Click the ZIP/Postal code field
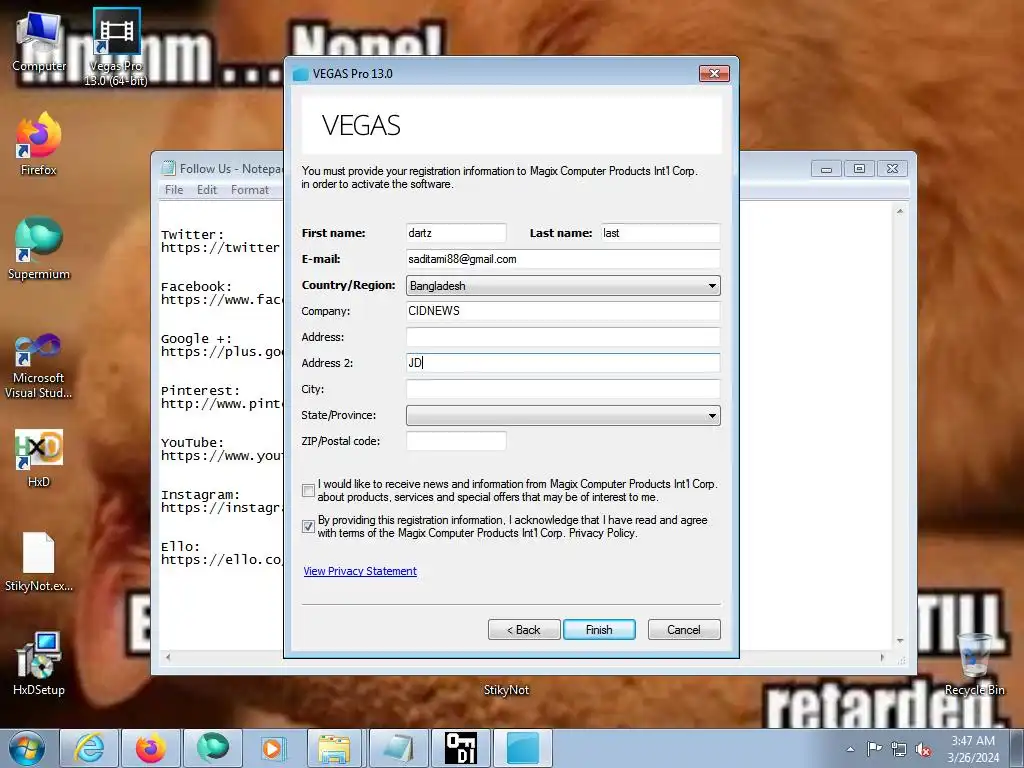Viewport: 1024px width, 768px height. [x=456, y=441]
